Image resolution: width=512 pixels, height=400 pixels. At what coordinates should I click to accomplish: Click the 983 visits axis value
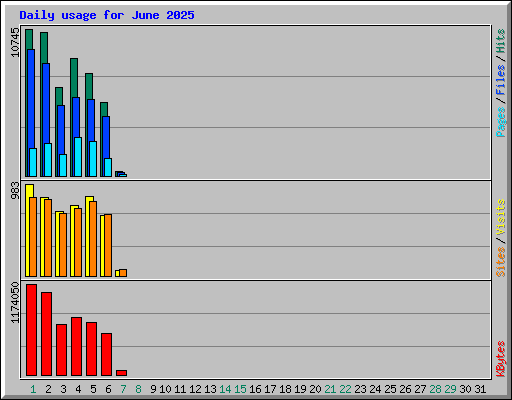(x=15, y=190)
